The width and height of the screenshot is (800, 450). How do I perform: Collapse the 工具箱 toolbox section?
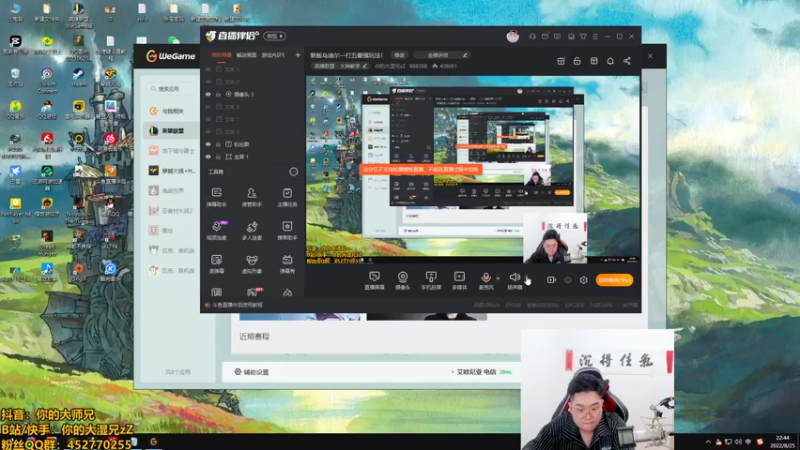[x=293, y=172]
